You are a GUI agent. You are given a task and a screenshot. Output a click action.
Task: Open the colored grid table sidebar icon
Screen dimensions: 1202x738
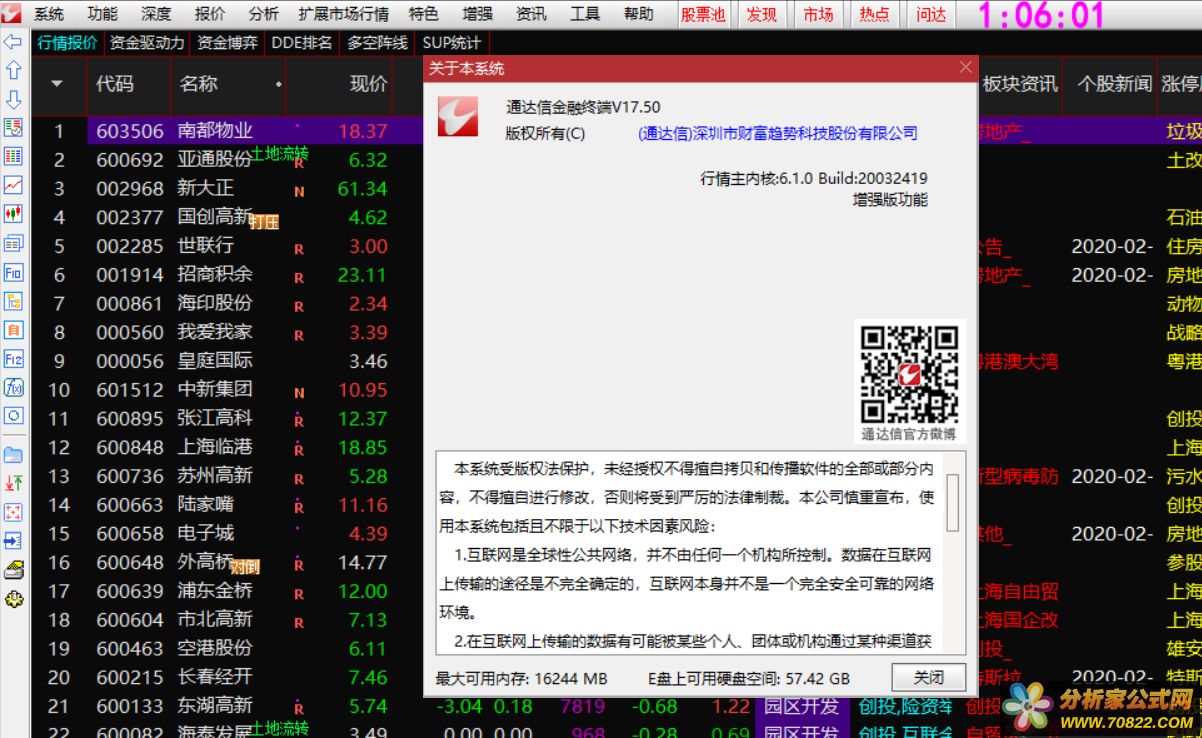(13, 156)
